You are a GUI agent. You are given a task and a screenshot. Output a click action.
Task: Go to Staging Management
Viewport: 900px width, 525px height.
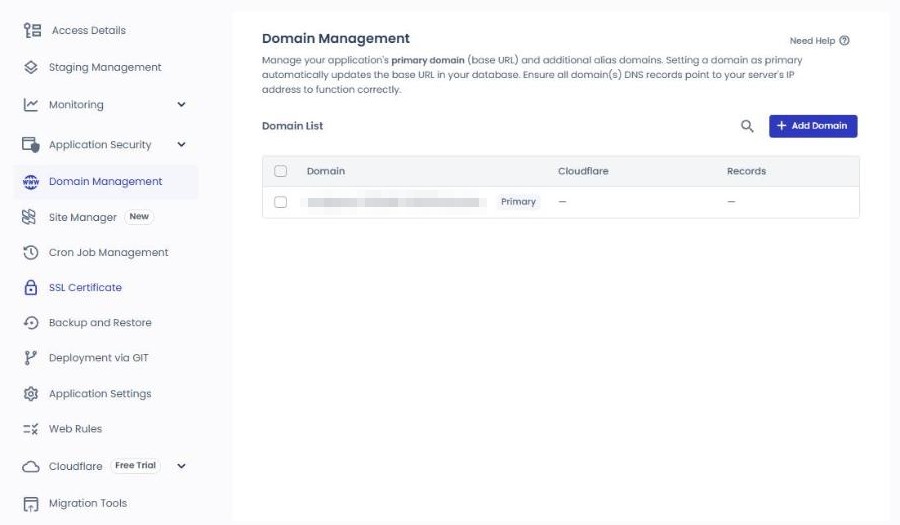coord(105,67)
